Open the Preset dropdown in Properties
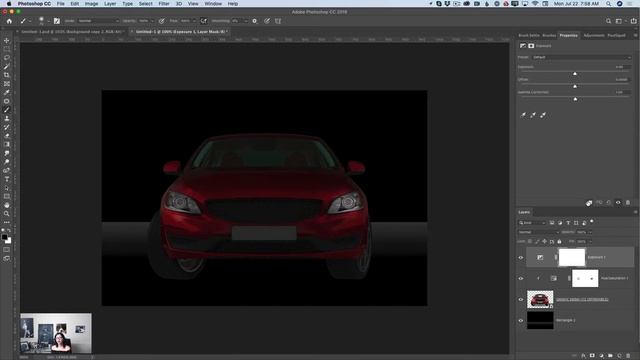This screenshot has width=640, height=360. 582,57
